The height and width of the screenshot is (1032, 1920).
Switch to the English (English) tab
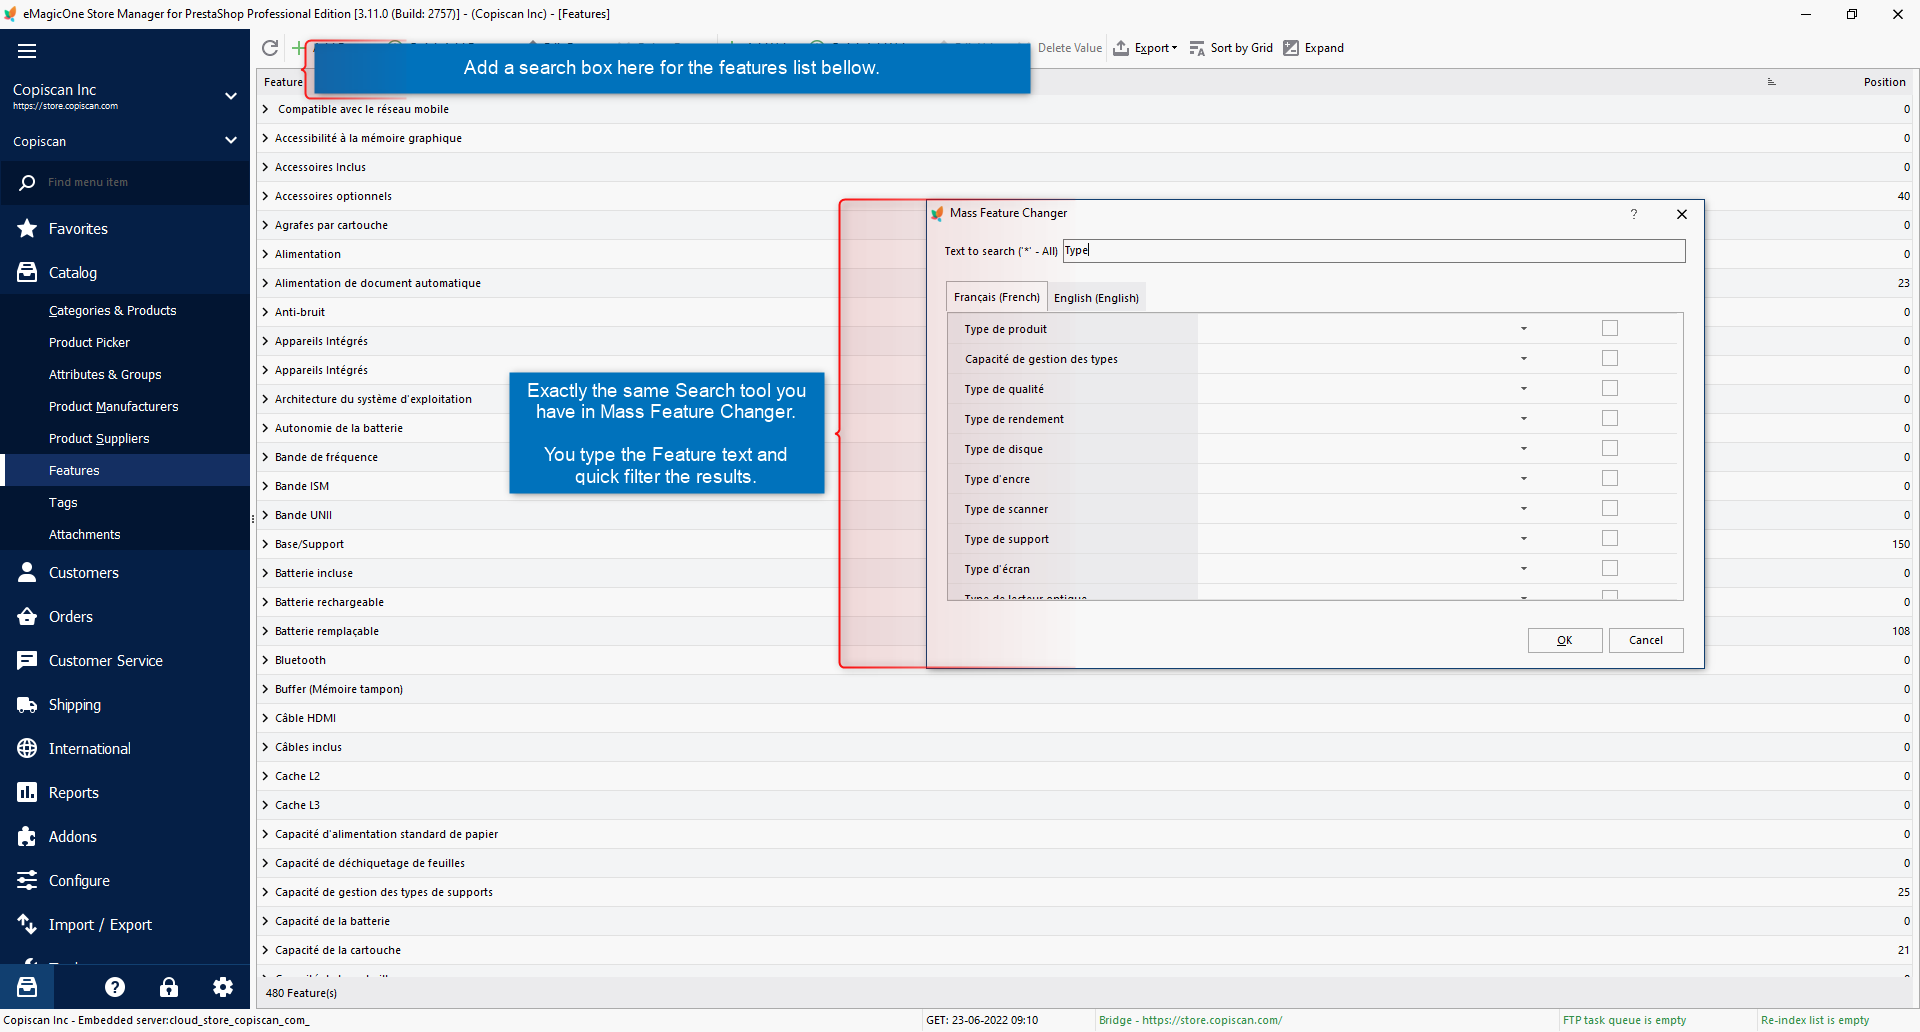1096,298
